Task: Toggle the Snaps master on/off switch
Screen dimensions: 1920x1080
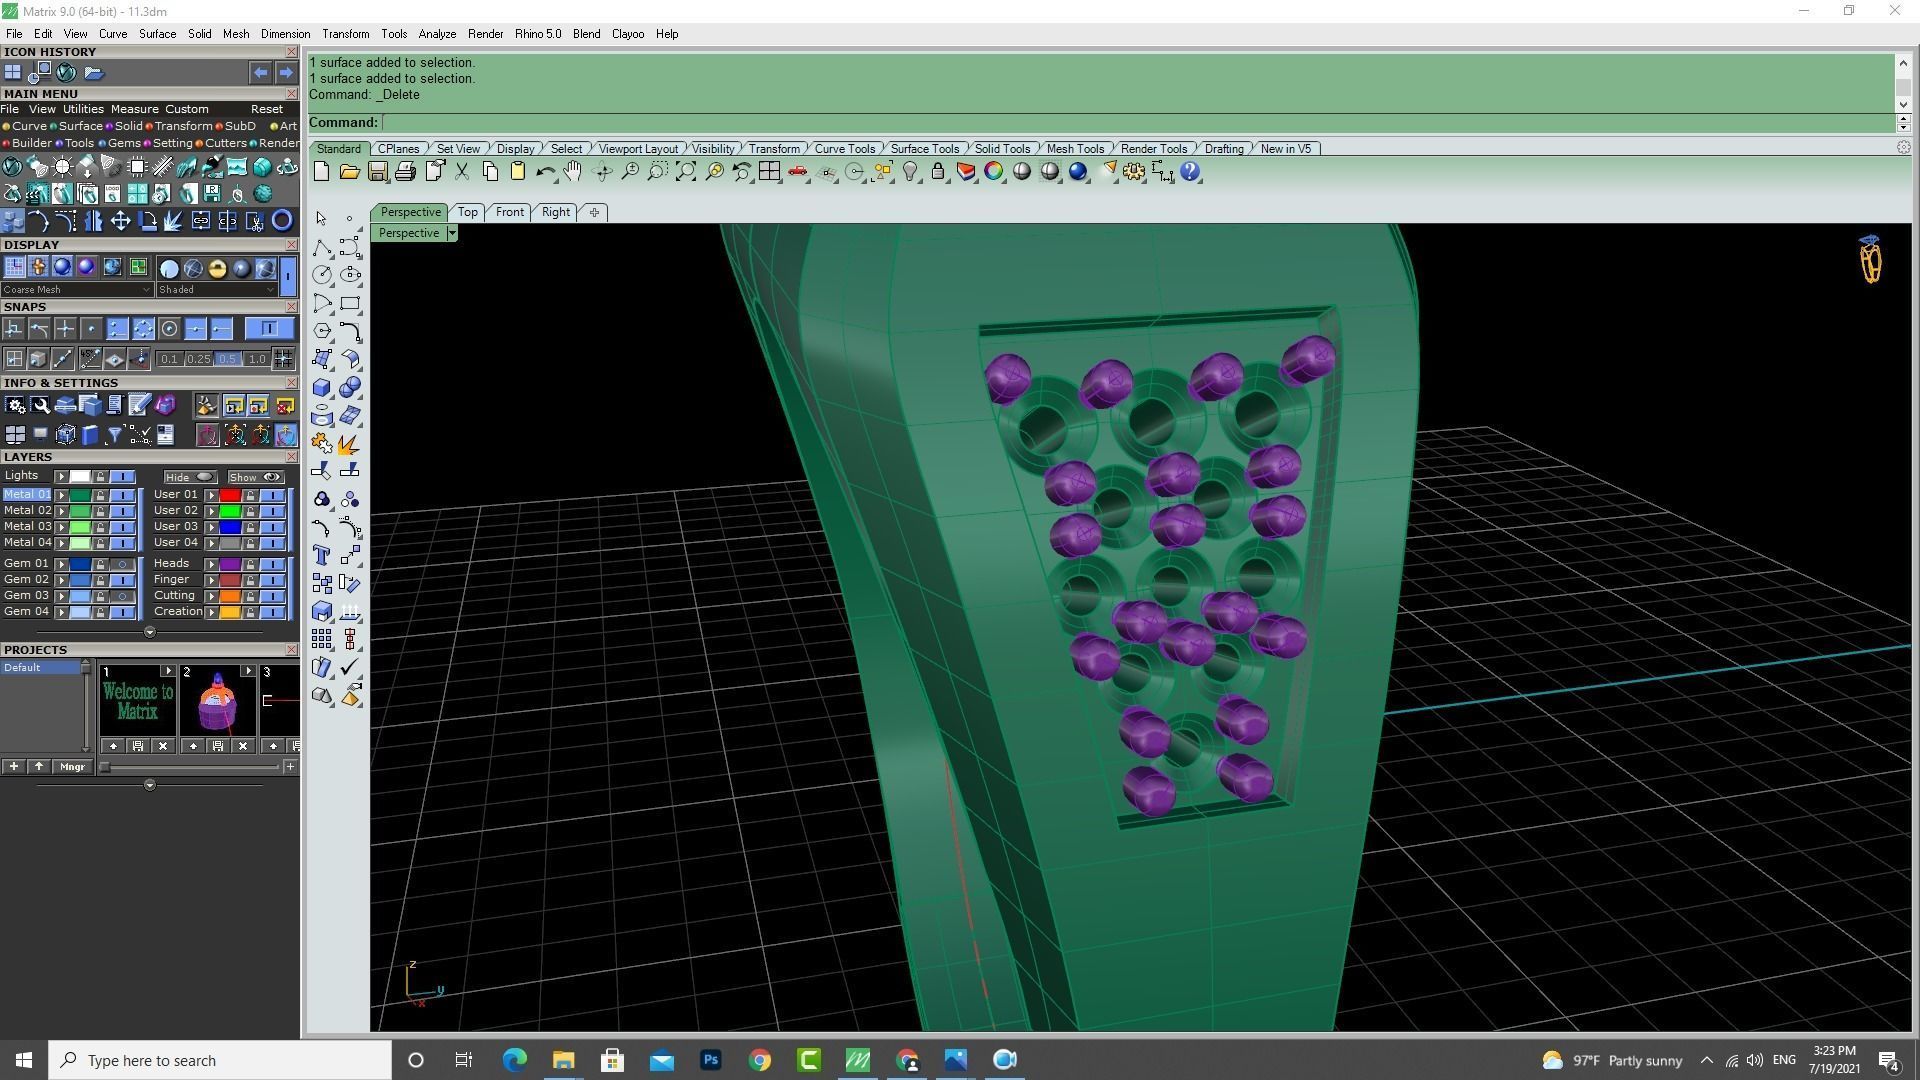Action: tap(269, 329)
